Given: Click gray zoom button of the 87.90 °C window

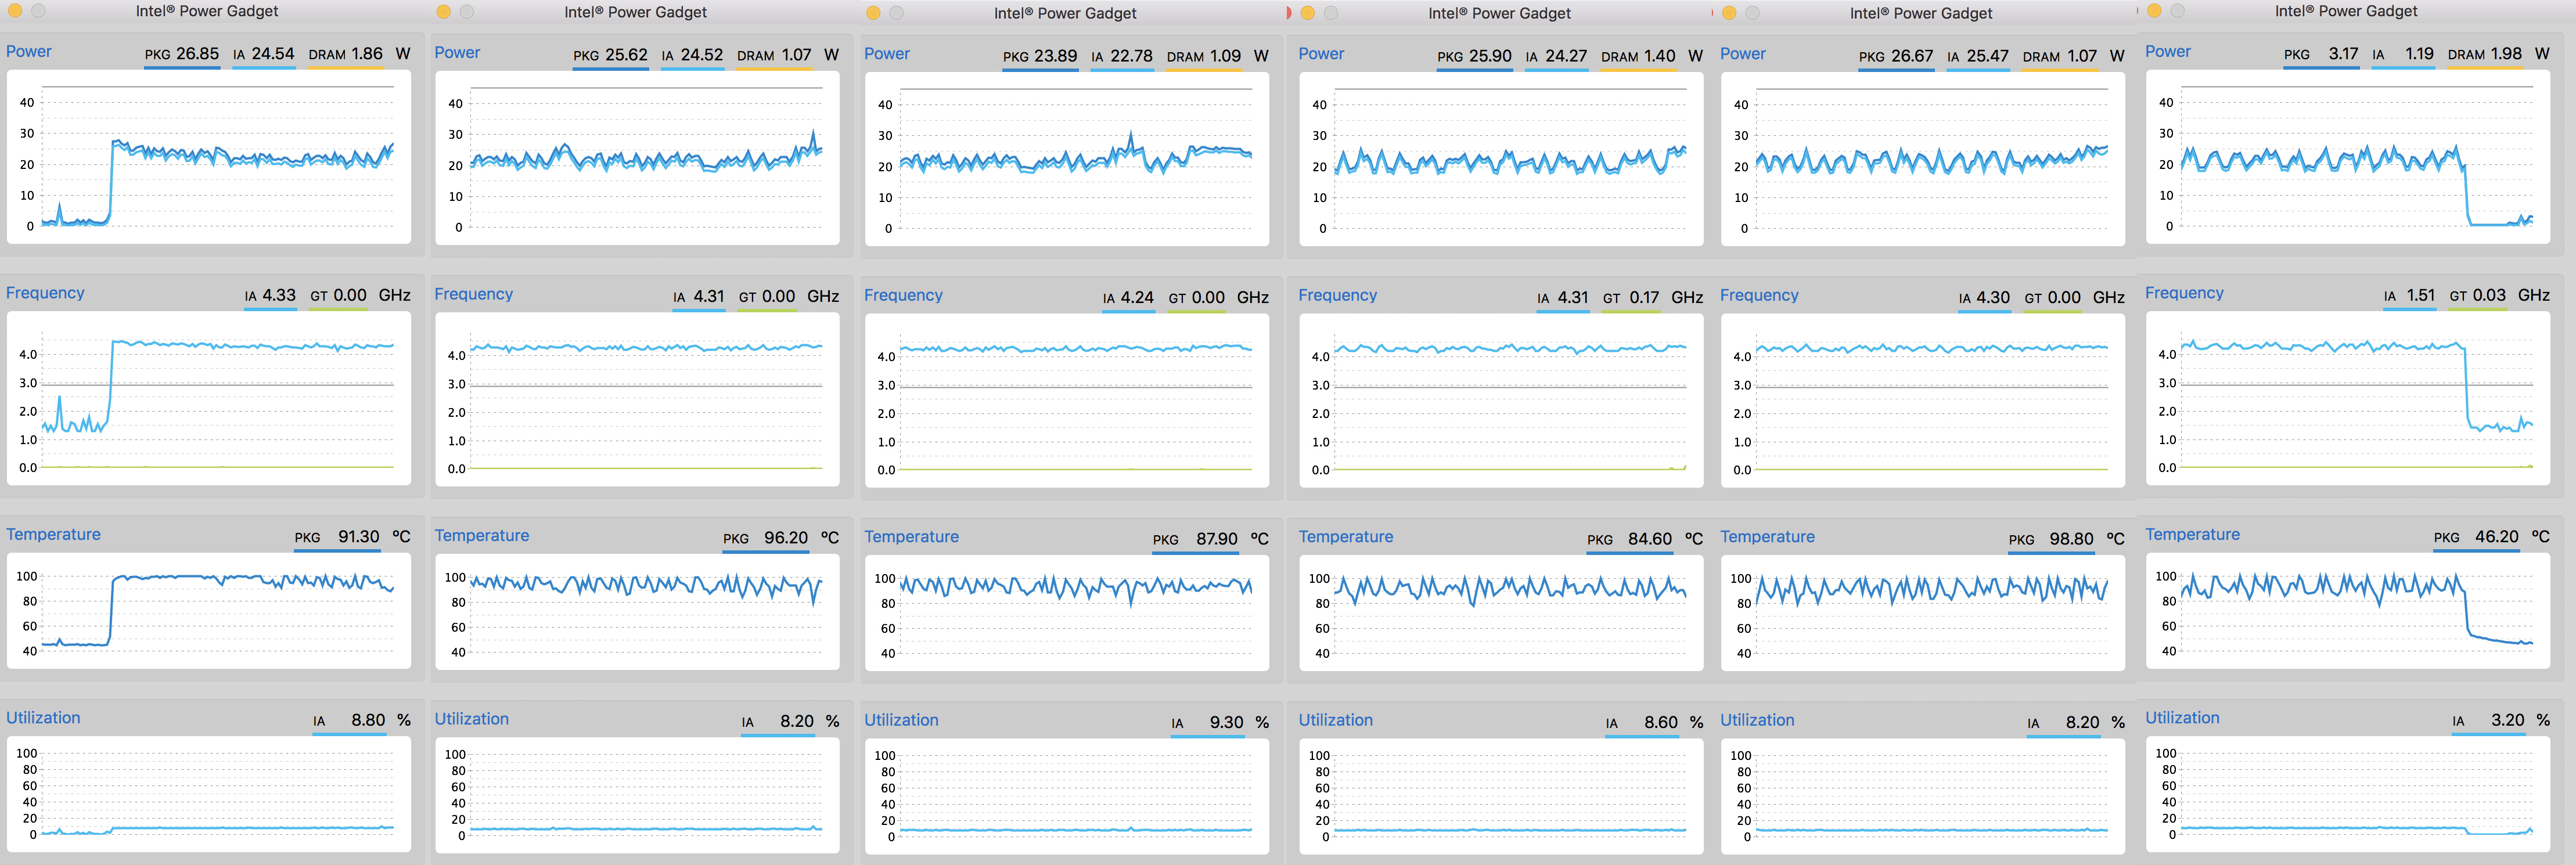Looking at the screenshot, I should pyautogui.click(x=896, y=13).
